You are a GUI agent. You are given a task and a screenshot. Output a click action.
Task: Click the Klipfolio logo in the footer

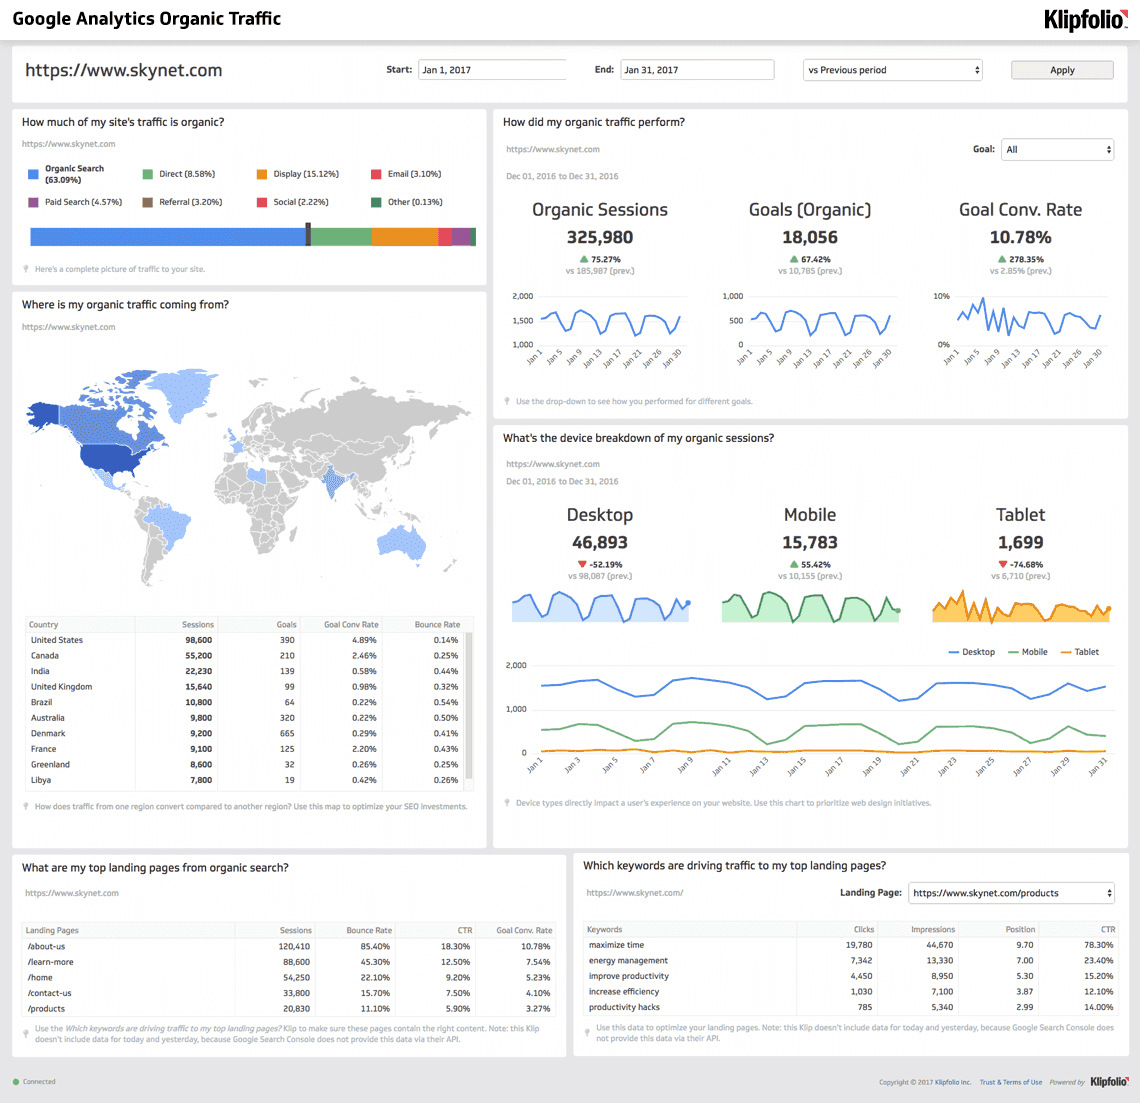1108,1081
